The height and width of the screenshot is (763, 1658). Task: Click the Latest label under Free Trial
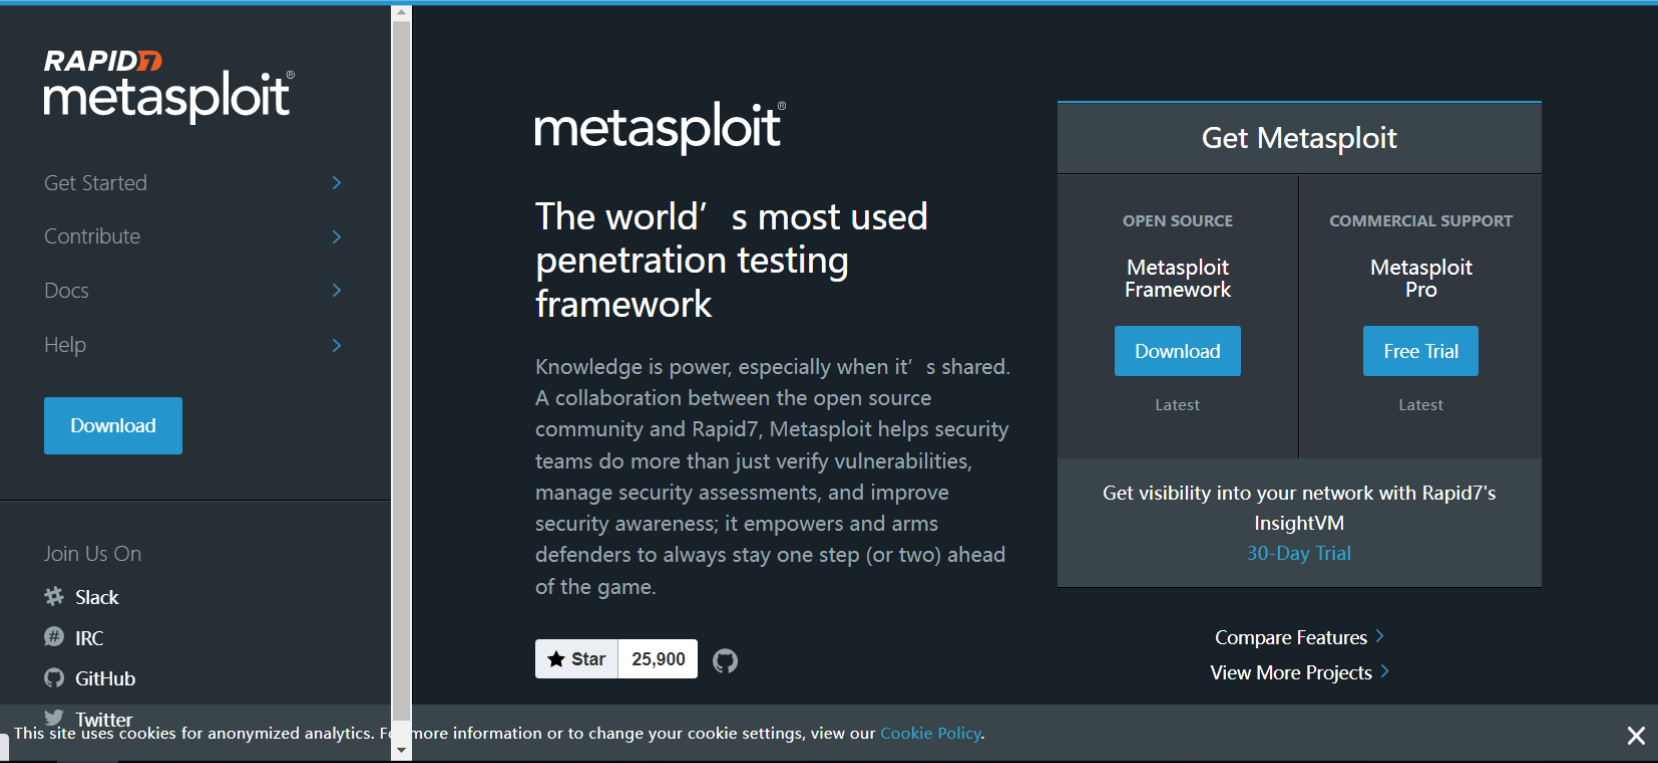click(1421, 405)
